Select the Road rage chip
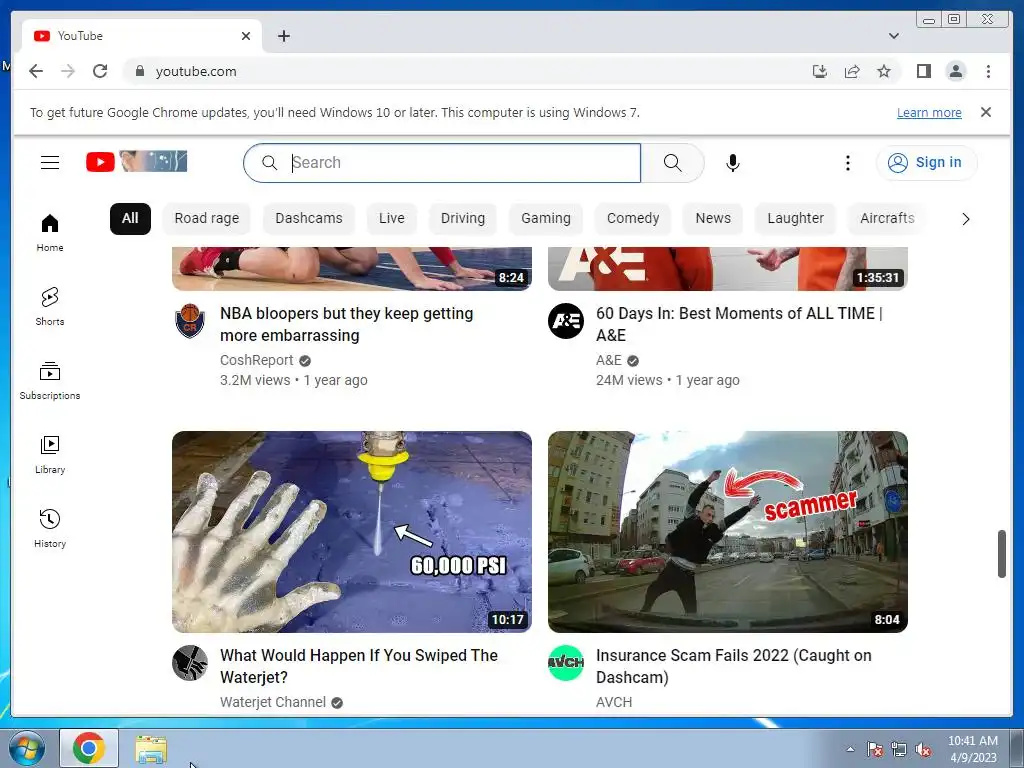The width and height of the screenshot is (1024, 768). point(206,218)
